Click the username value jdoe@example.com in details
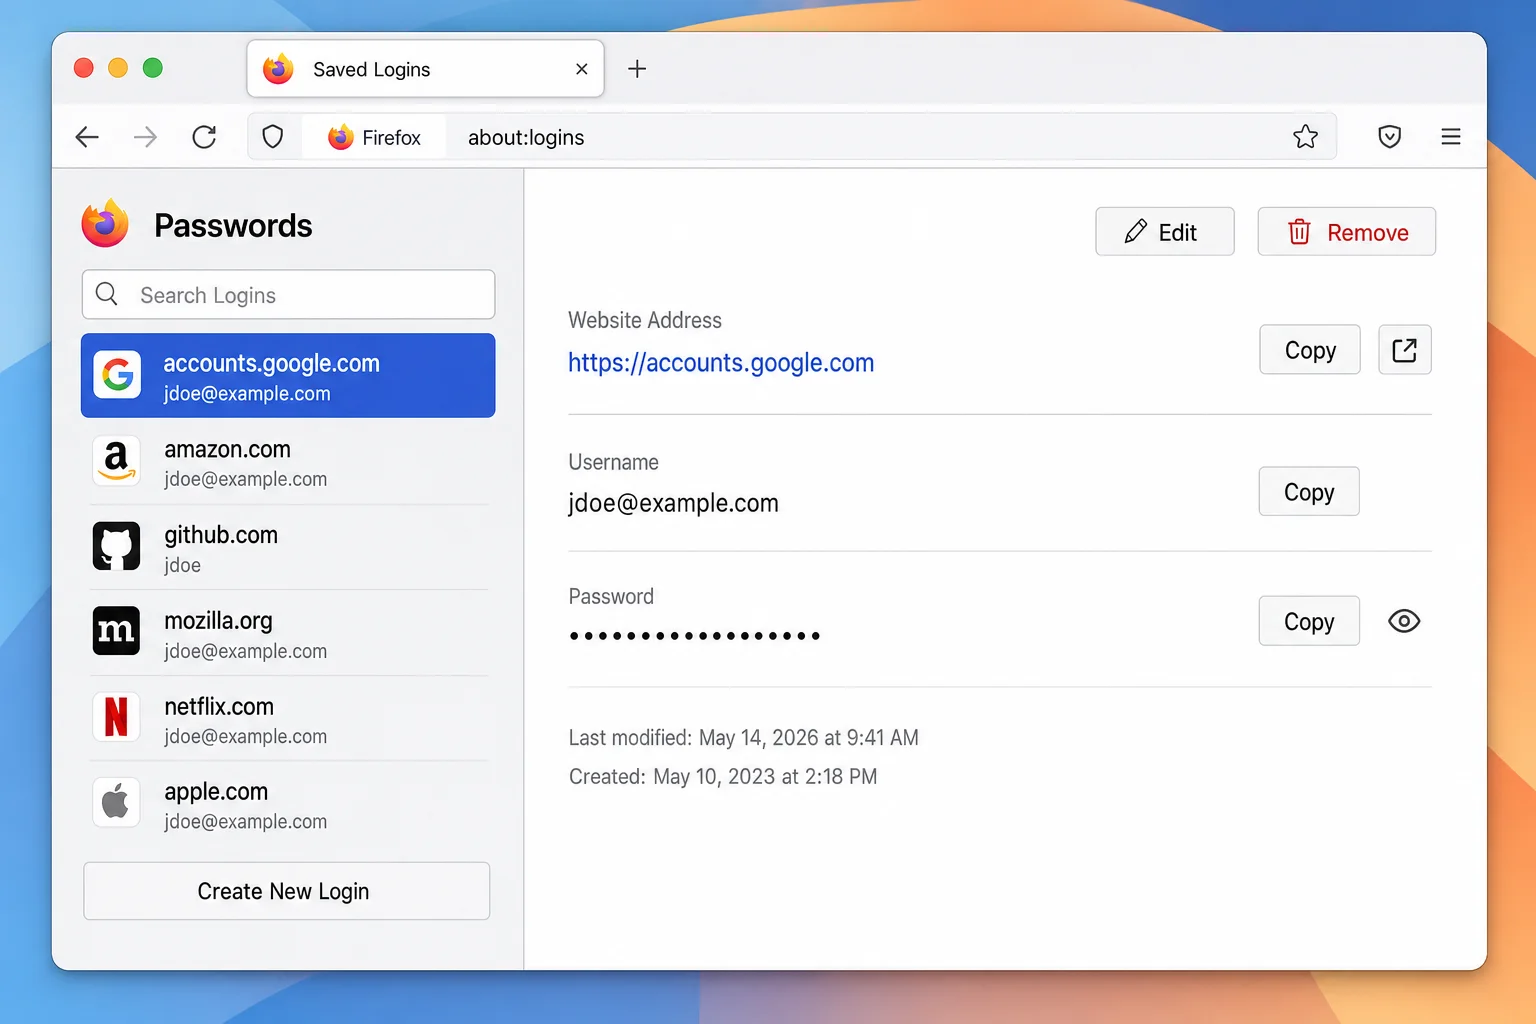The height and width of the screenshot is (1024, 1536). [673, 503]
